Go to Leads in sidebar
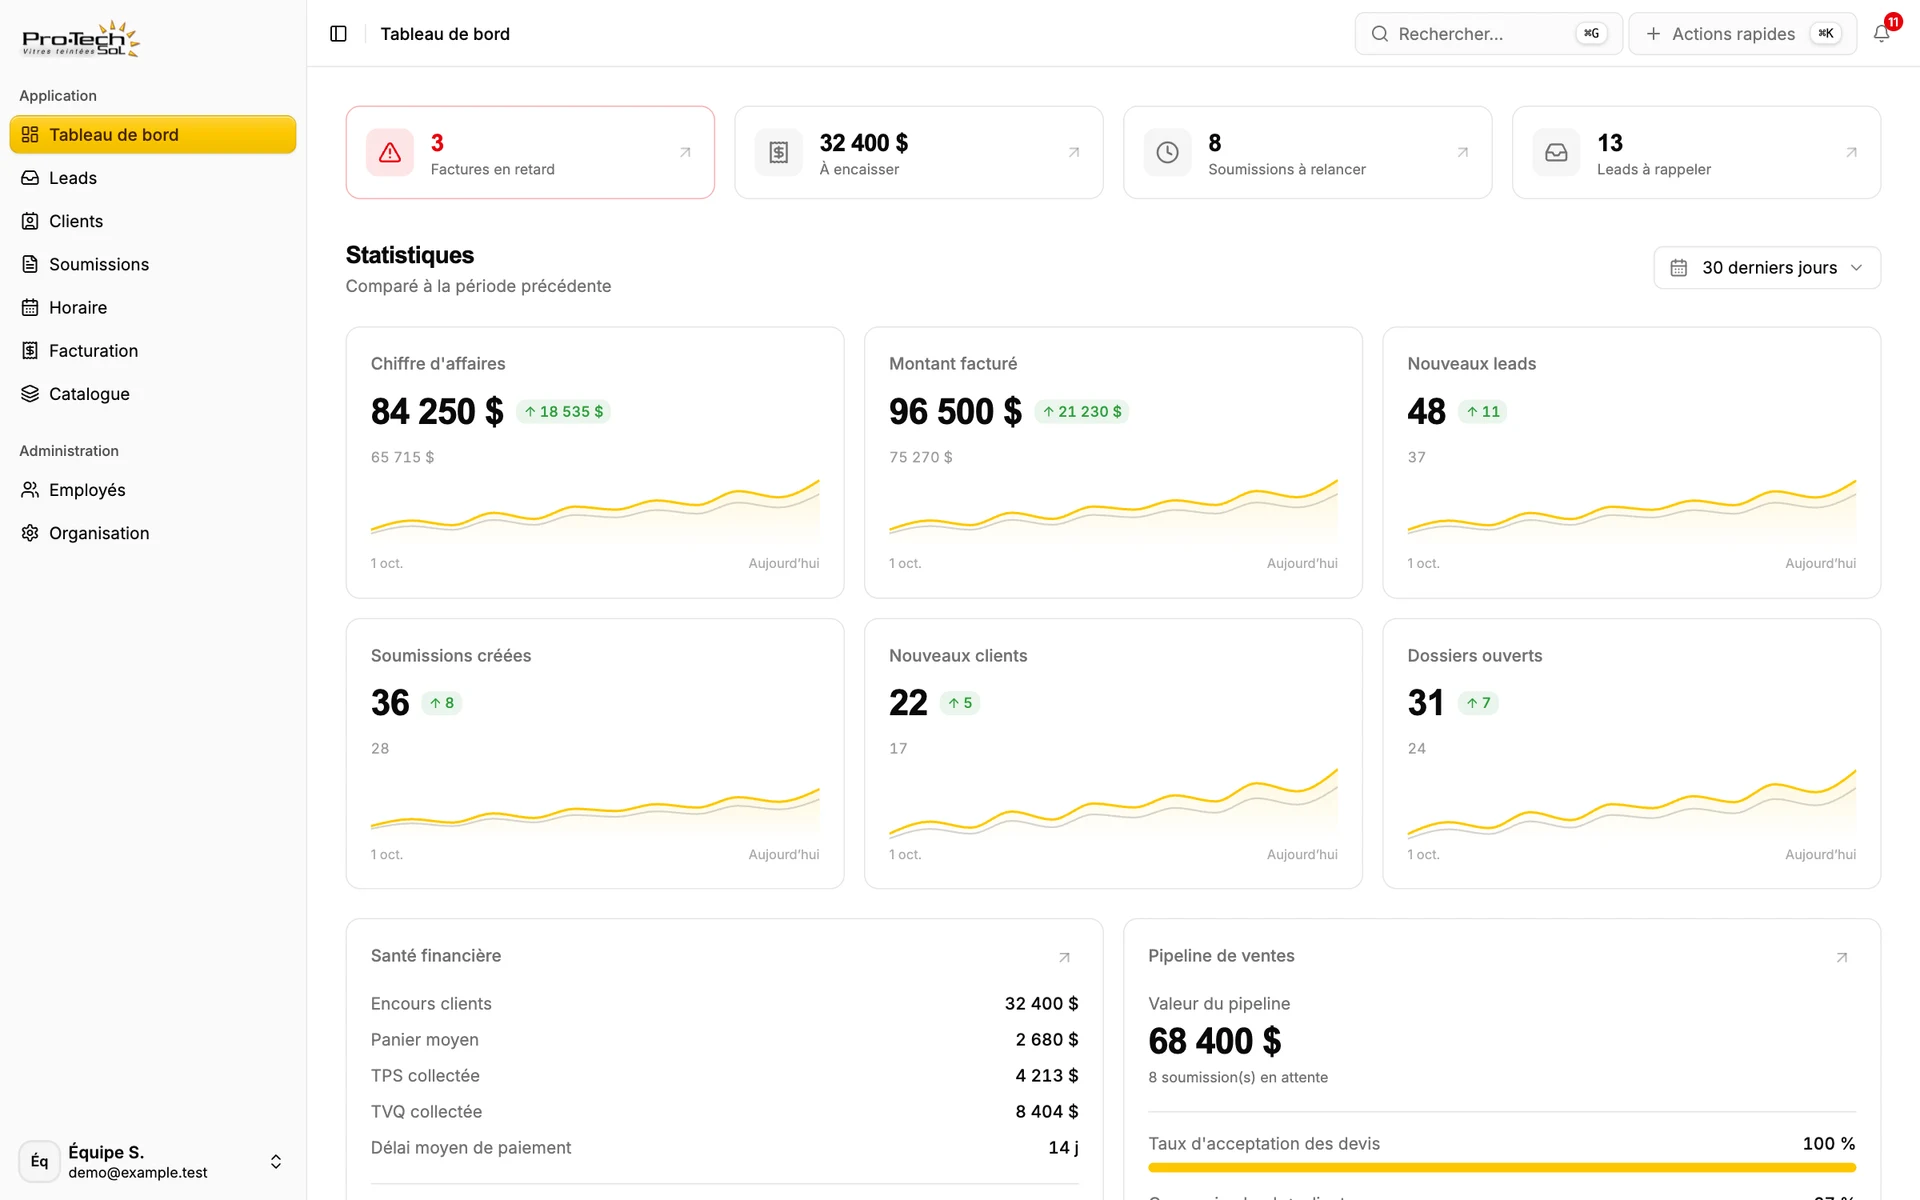This screenshot has height=1200, width=1920. click(153, 178)
